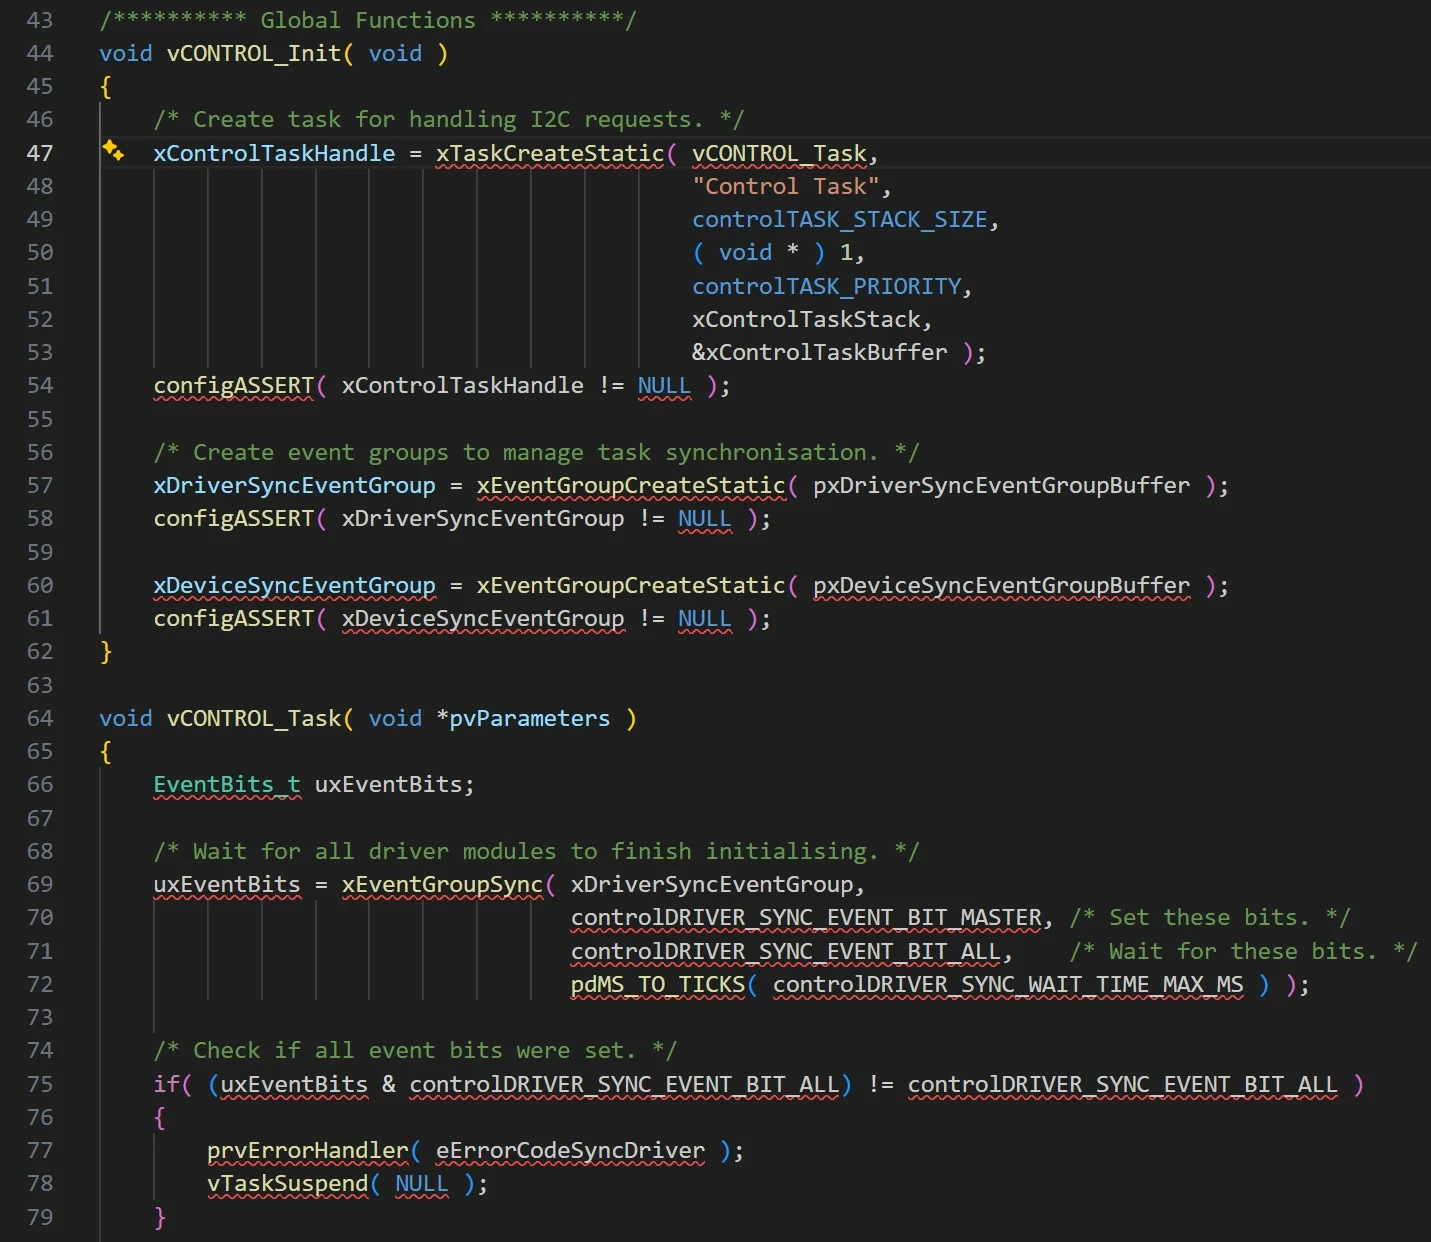The height and width of the screenshot is (1242, 1431).
Task: Click line number 54 in the gutter
Action: click(40, 386)
